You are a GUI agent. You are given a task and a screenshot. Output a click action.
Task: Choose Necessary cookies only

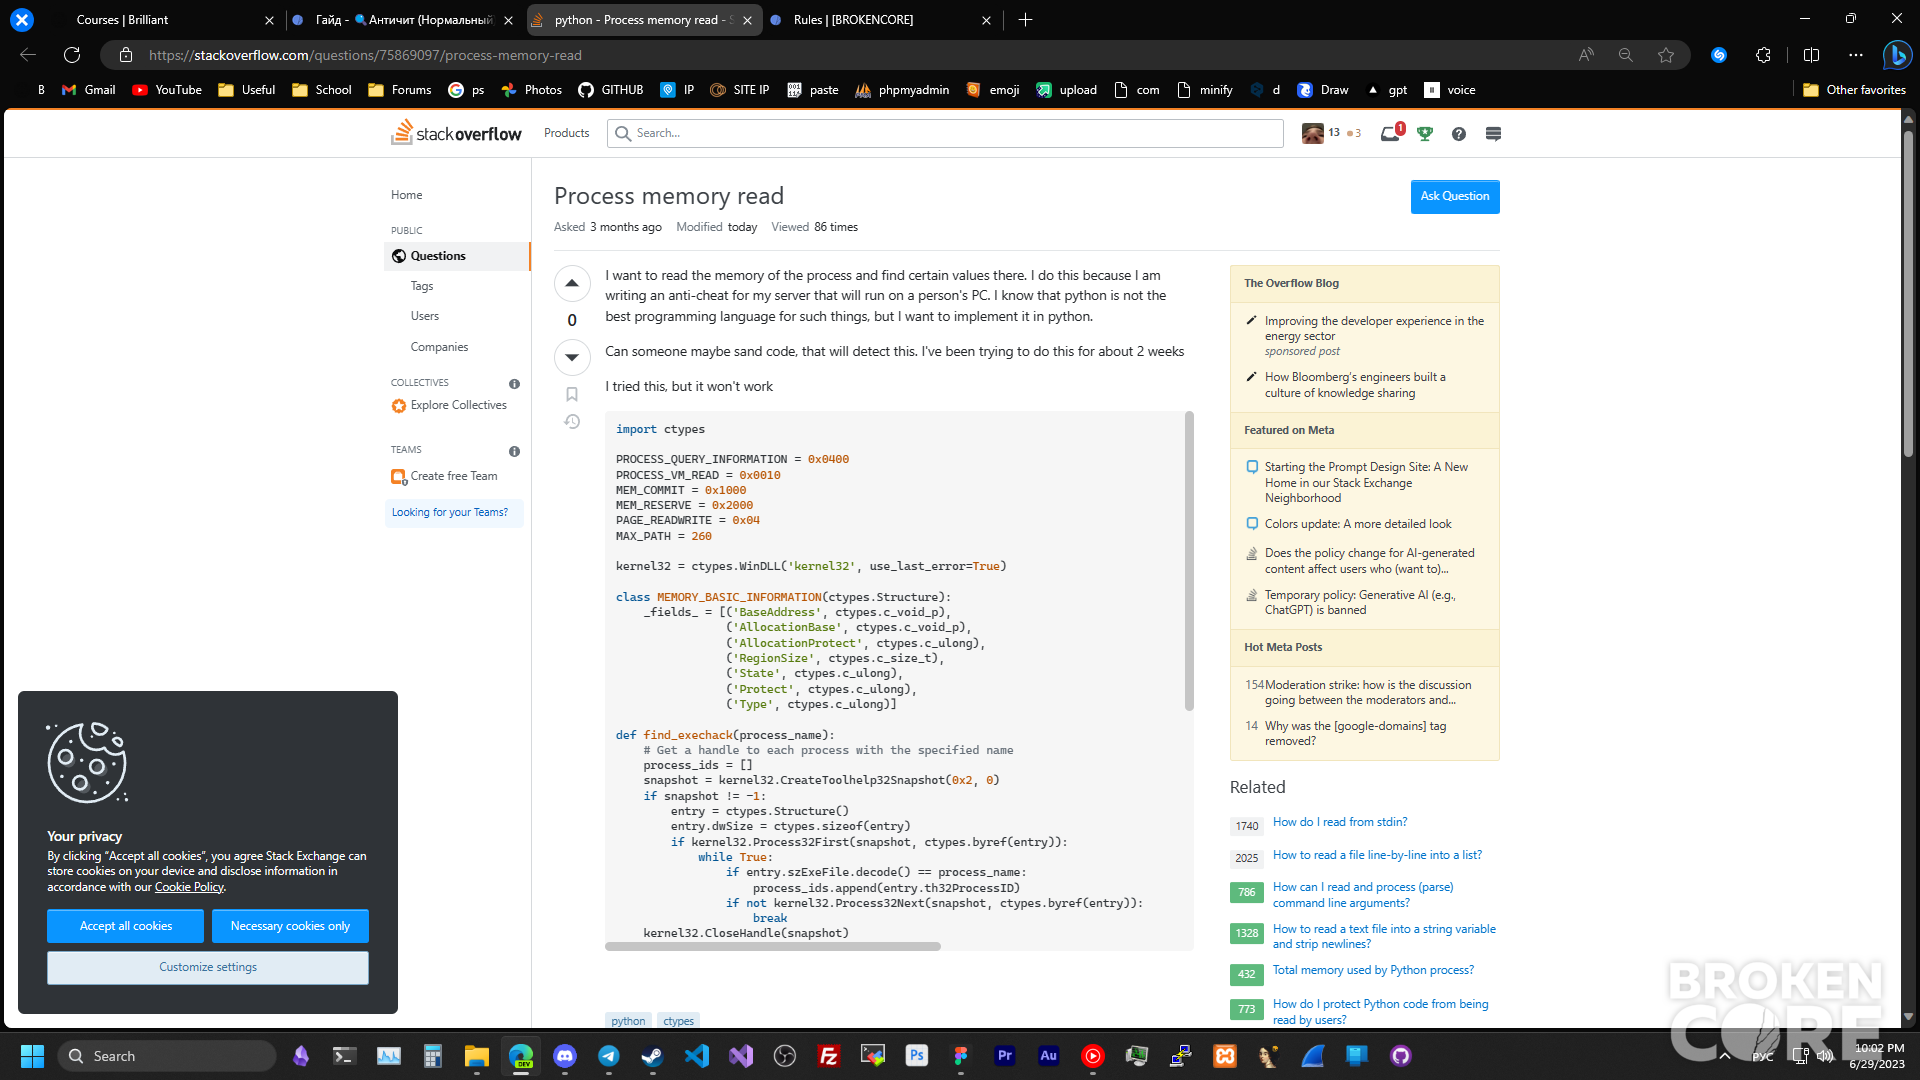(290, 926)
